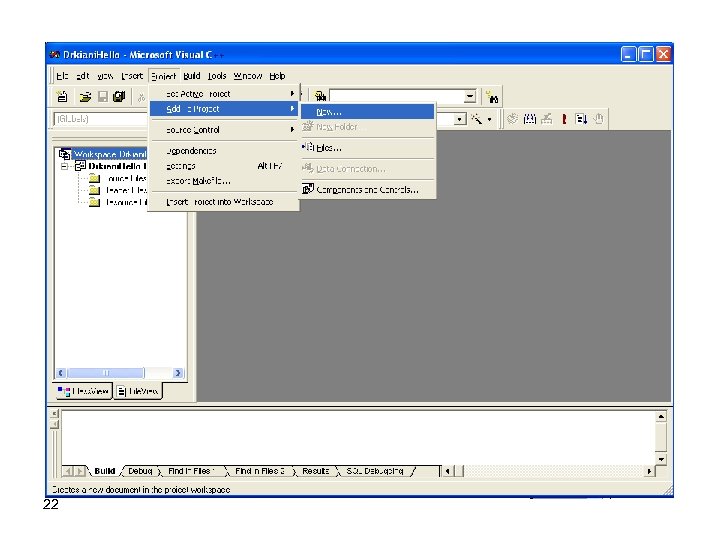
Task: Choose Export Makefile... in Project menu
Action: (x=224, y=181)
